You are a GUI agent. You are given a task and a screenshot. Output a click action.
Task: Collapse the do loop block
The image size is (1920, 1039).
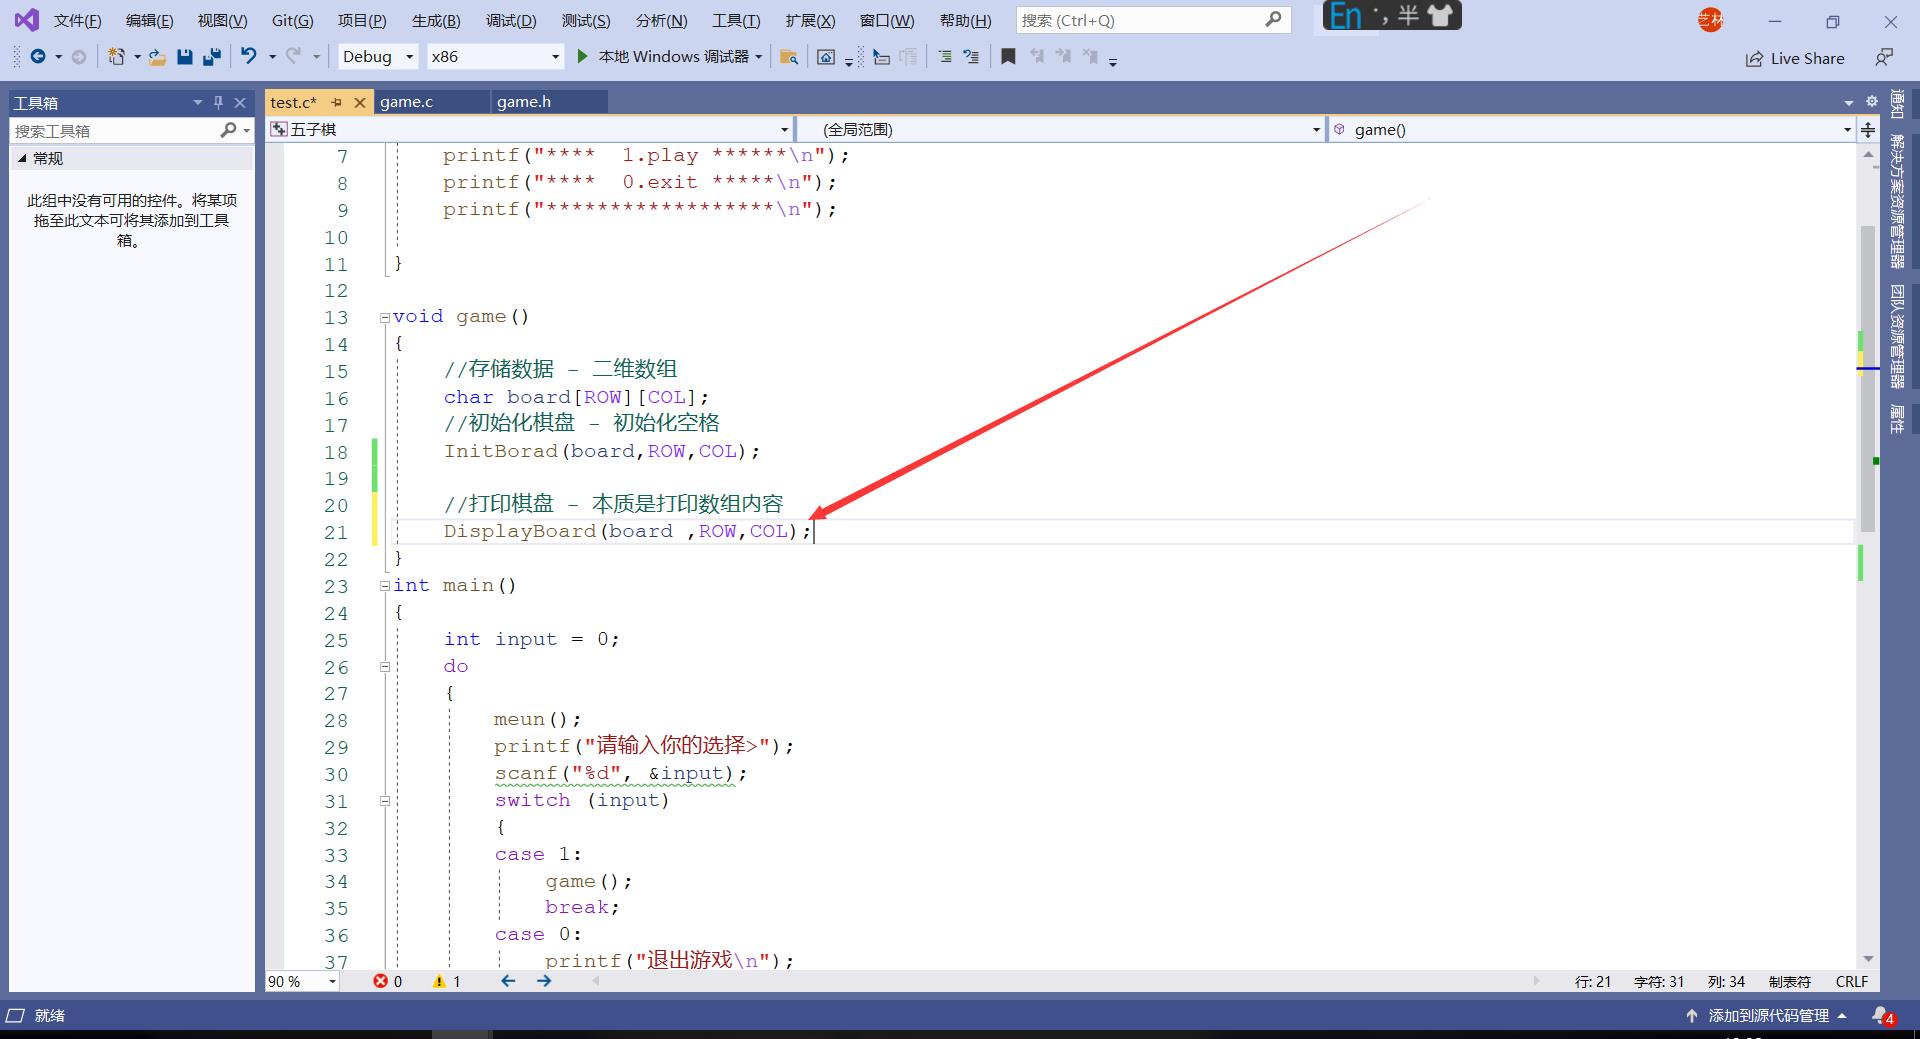click(385, 667)
